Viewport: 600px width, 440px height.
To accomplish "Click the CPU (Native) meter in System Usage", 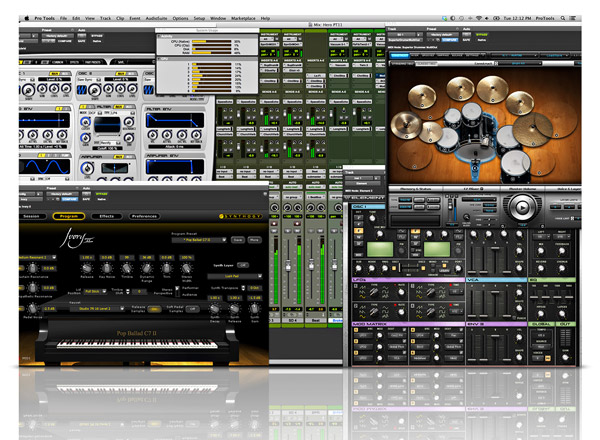I will click(x=212, y=41).
